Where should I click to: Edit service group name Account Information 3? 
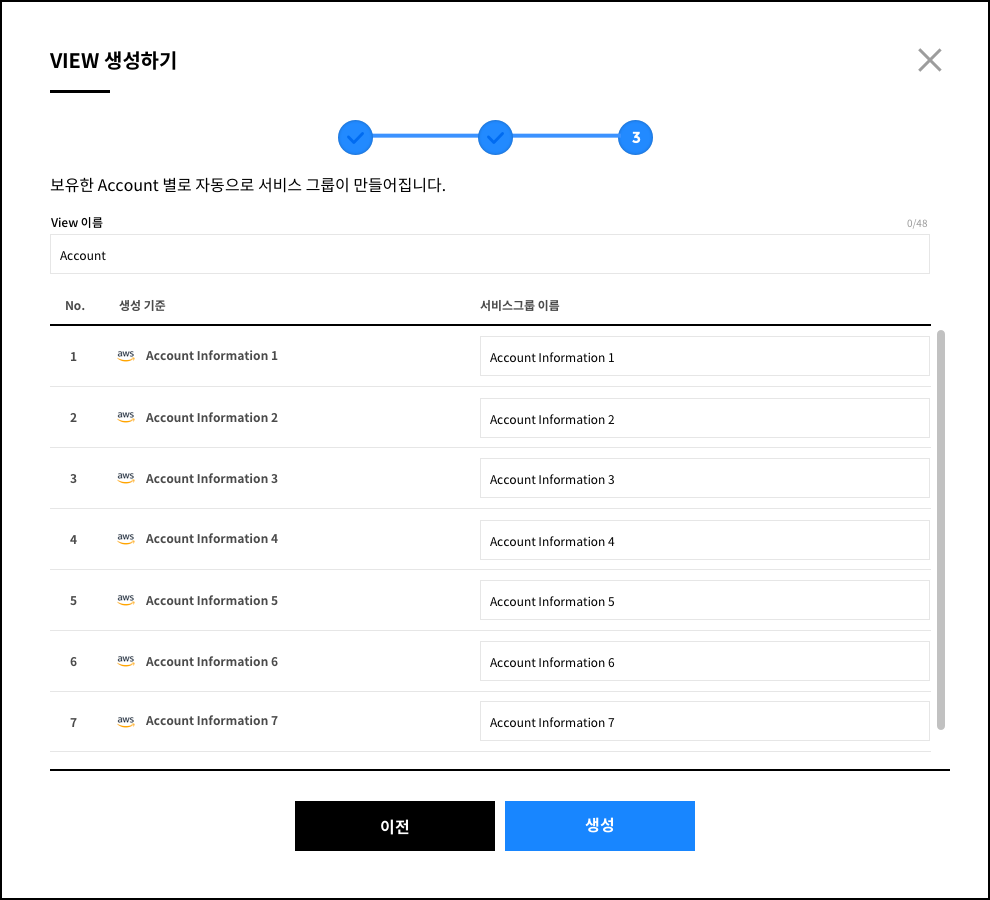(x=704, y=479)
